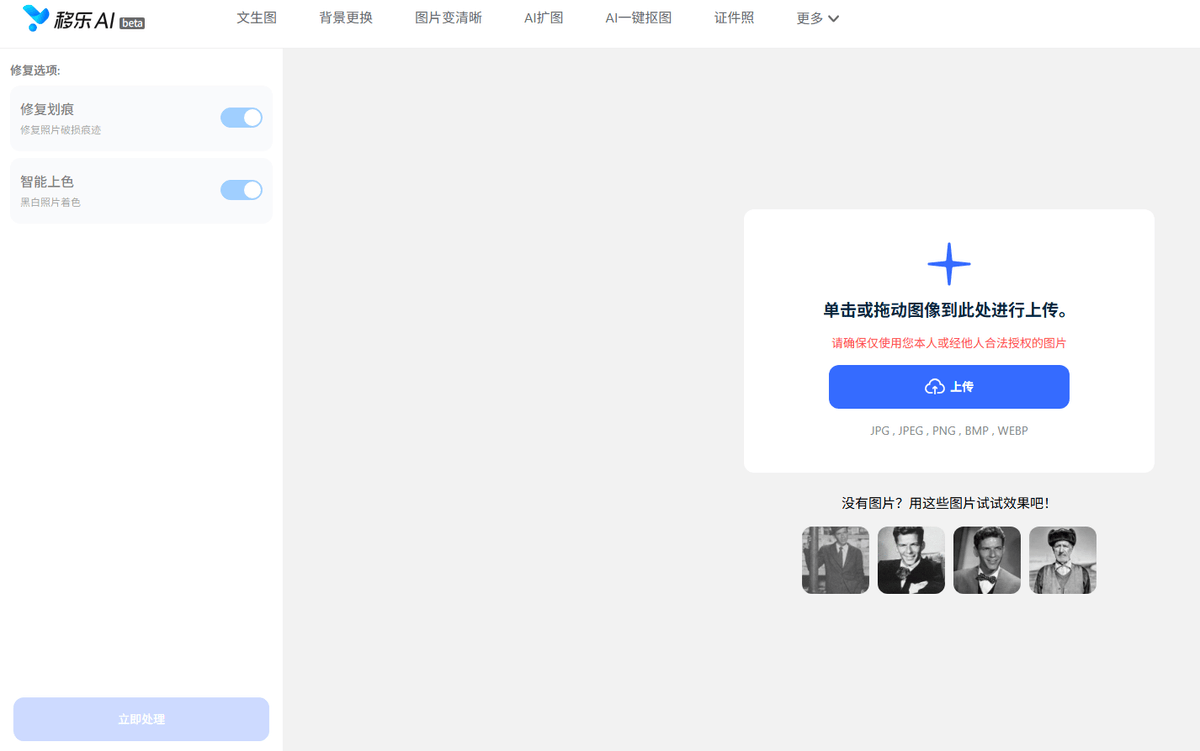Click the beta badge next to logo

[132, 23]
